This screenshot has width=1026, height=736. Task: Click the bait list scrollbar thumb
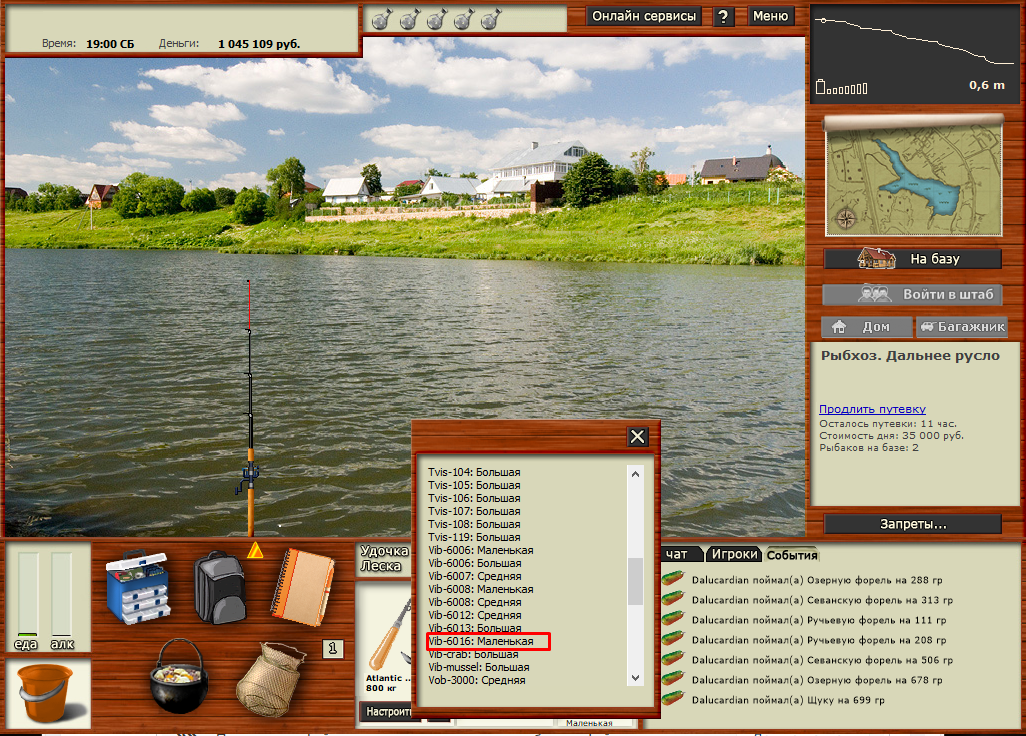(x=635, y=582)
